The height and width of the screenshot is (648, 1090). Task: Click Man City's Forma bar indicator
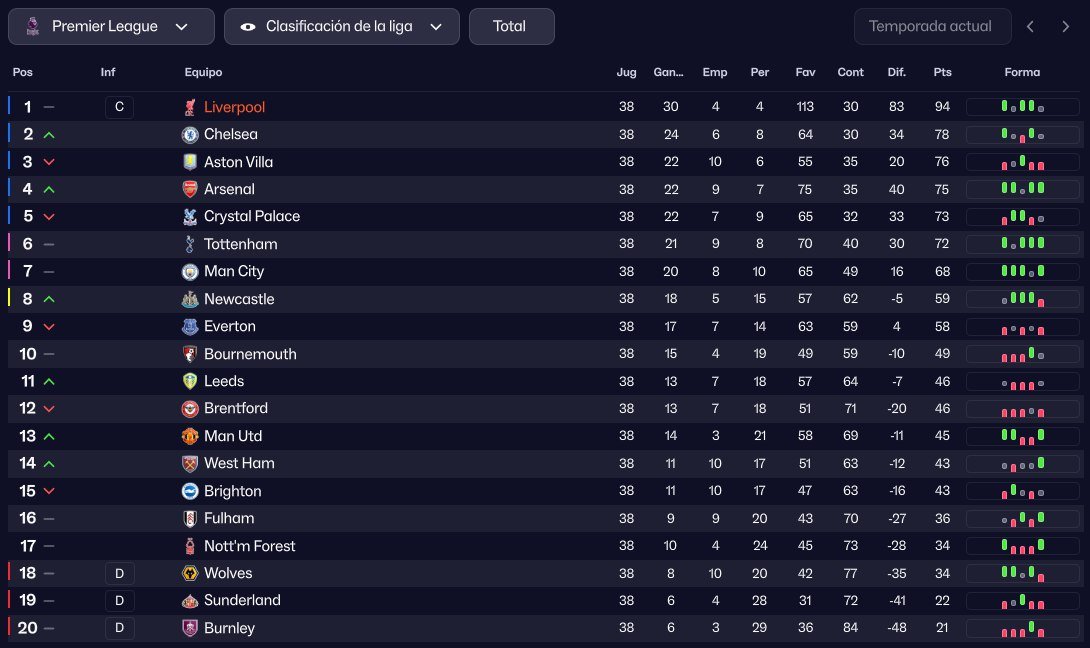pos(1022,271)
